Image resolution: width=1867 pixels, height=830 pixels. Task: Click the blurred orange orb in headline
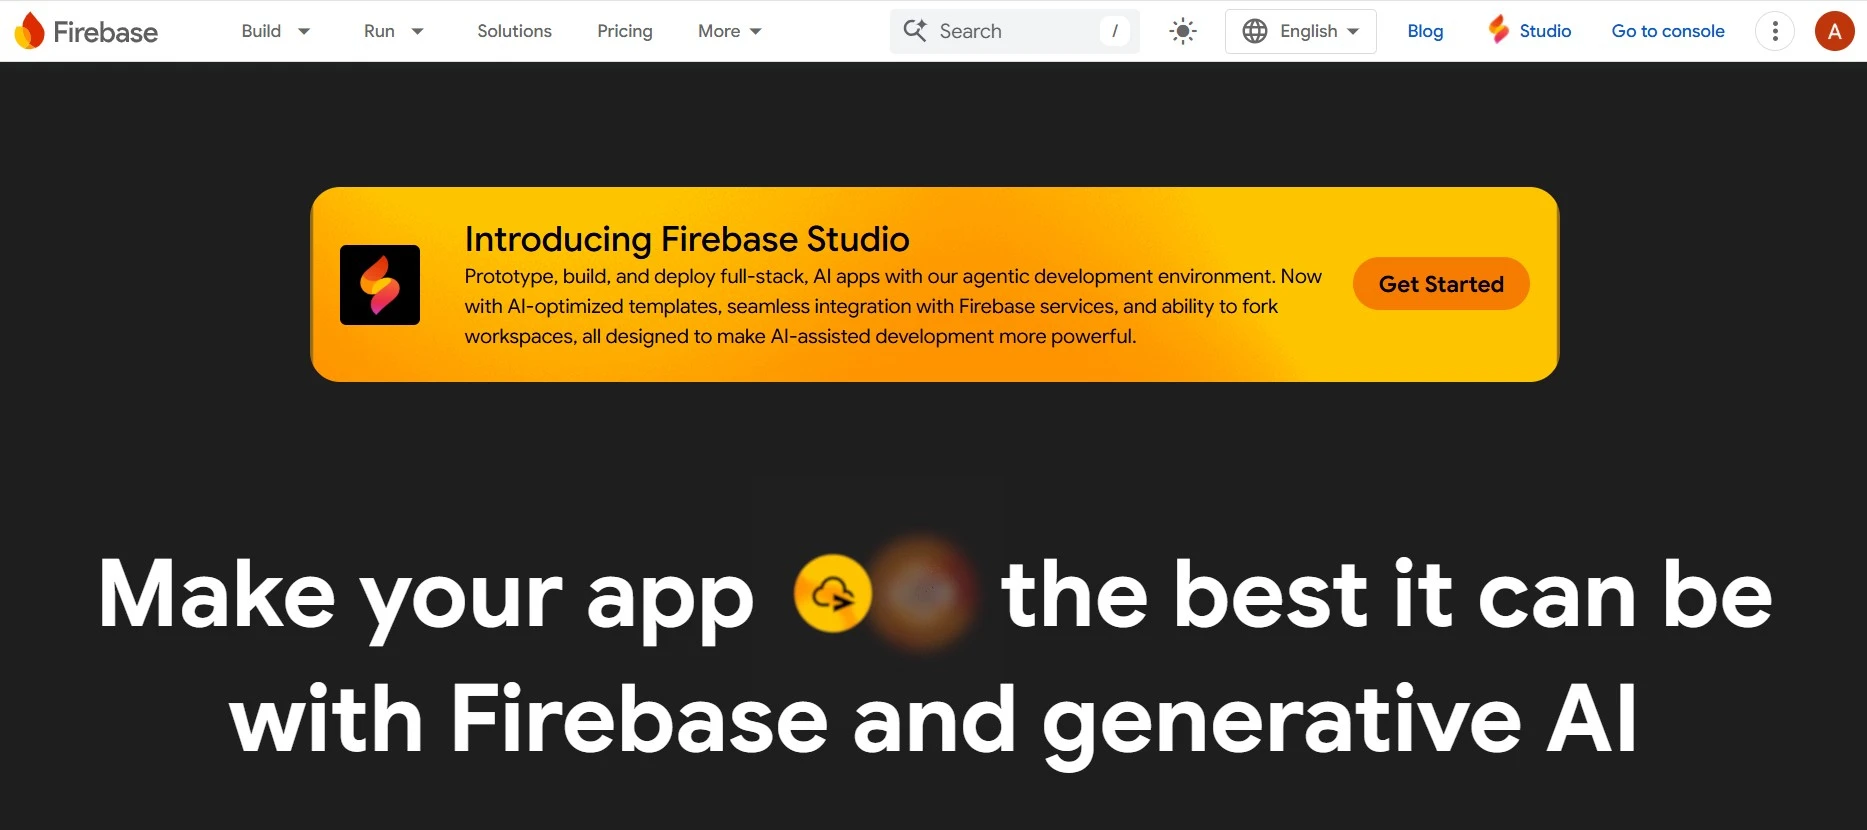click(x=922, y=594)
